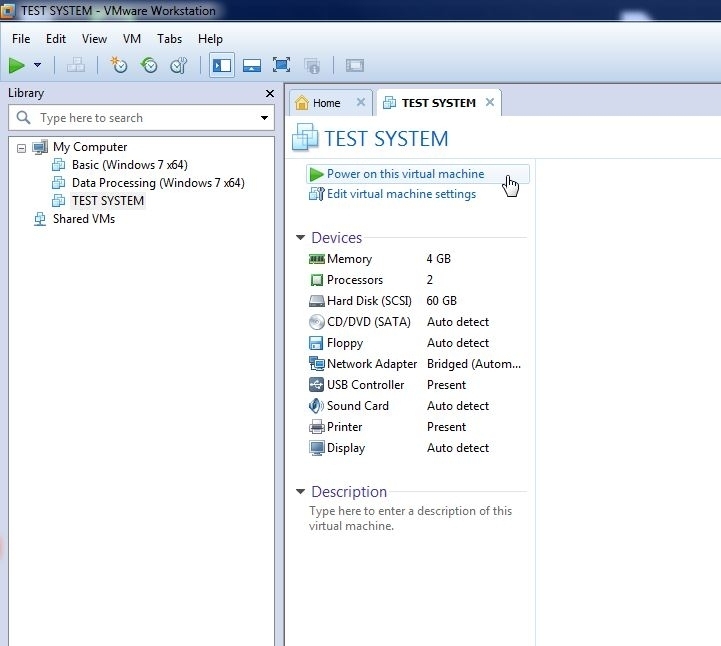Image resolution: width=721 pixels, height=646 pixels.
Task: Click the Hard Disk (SCSI) device icon
Action: coord(317,301)
